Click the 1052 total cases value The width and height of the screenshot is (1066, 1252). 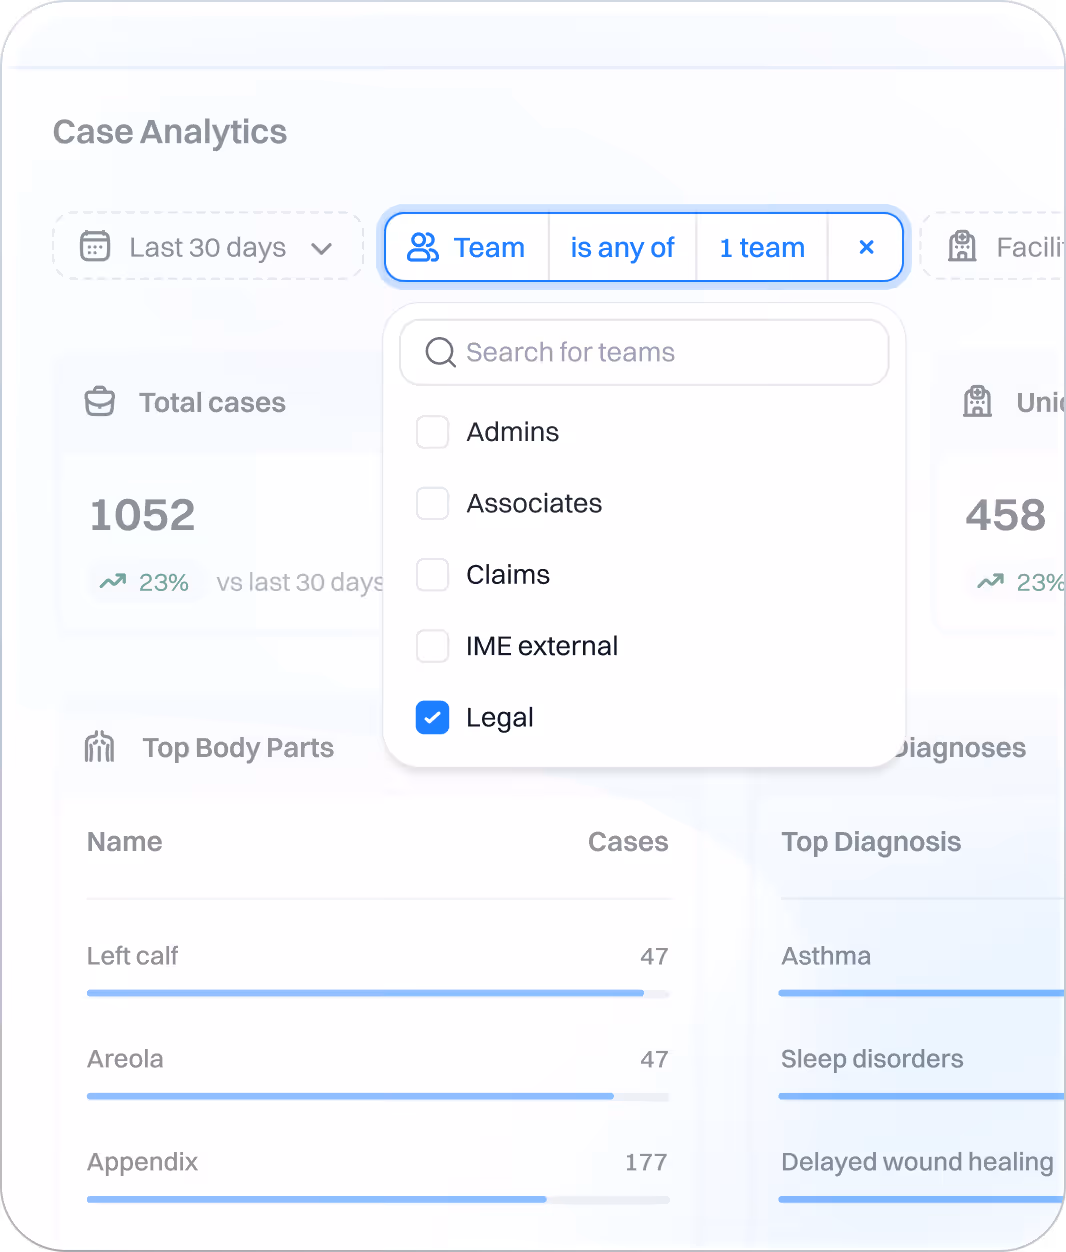tap(143, 515)
